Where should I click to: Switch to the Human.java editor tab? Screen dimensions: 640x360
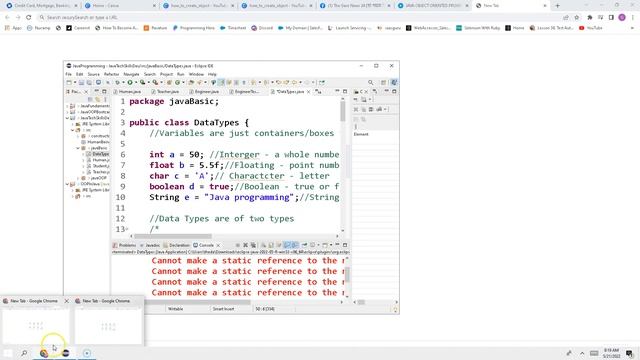[127, 92]
